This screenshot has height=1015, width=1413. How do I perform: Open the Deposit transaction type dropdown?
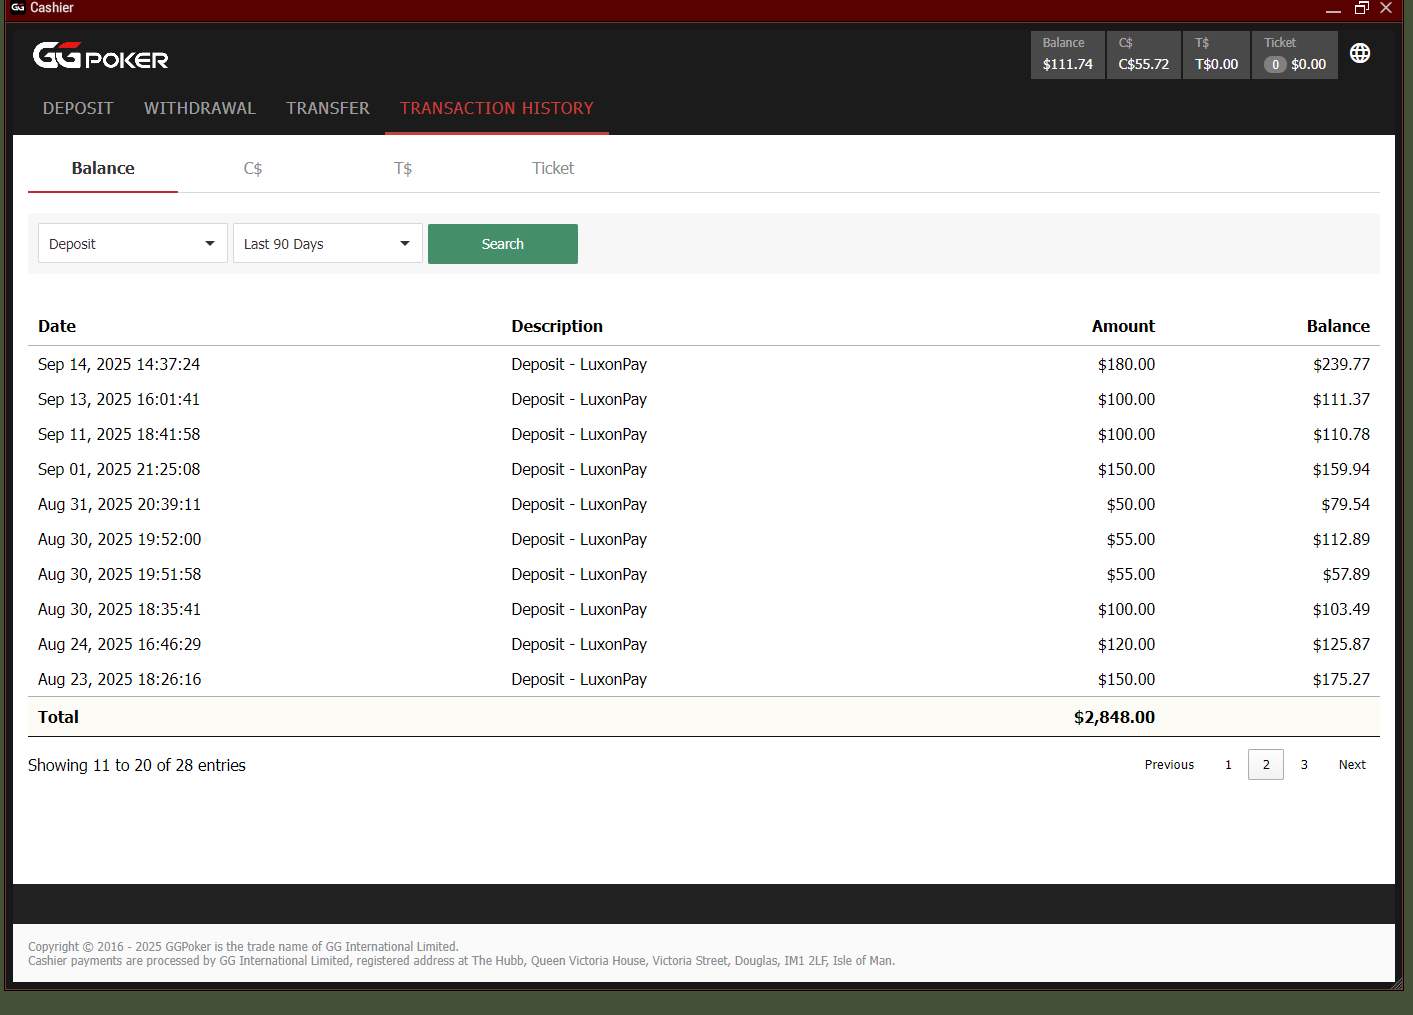[133, 244]
